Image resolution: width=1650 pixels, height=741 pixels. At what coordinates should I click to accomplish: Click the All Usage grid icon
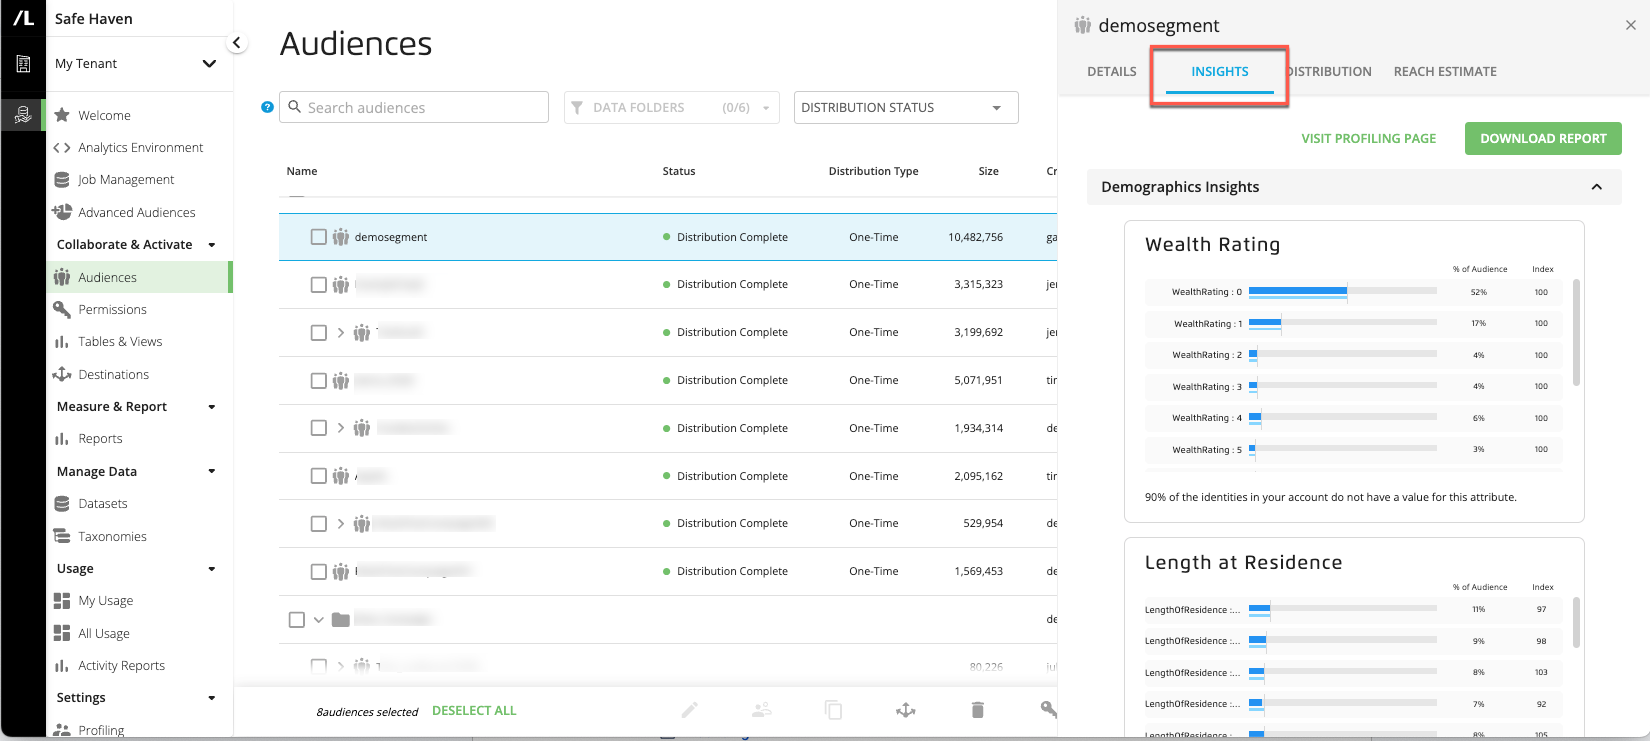[62, 633]
